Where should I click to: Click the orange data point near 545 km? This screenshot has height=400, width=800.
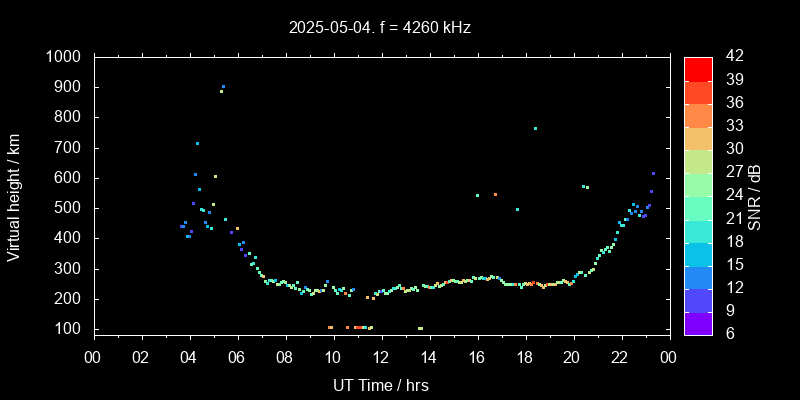[x=495, y=195]
